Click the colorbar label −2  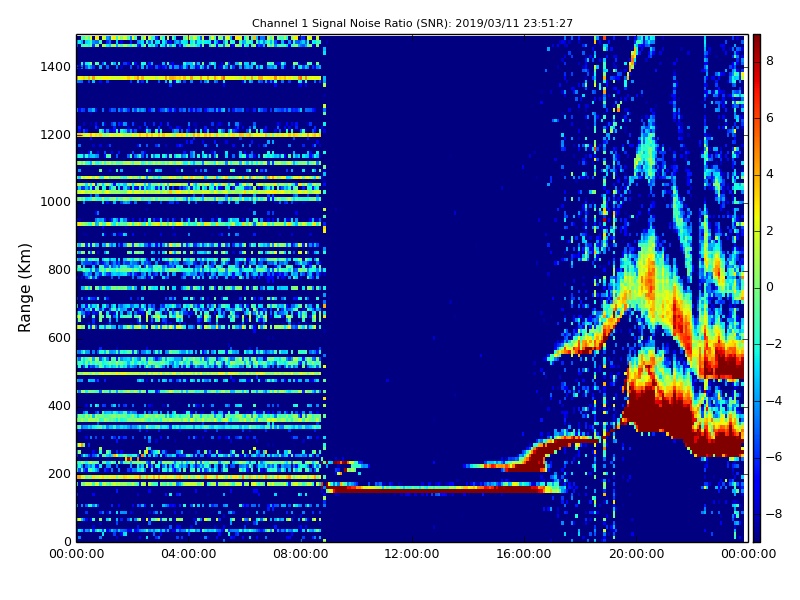773,344
